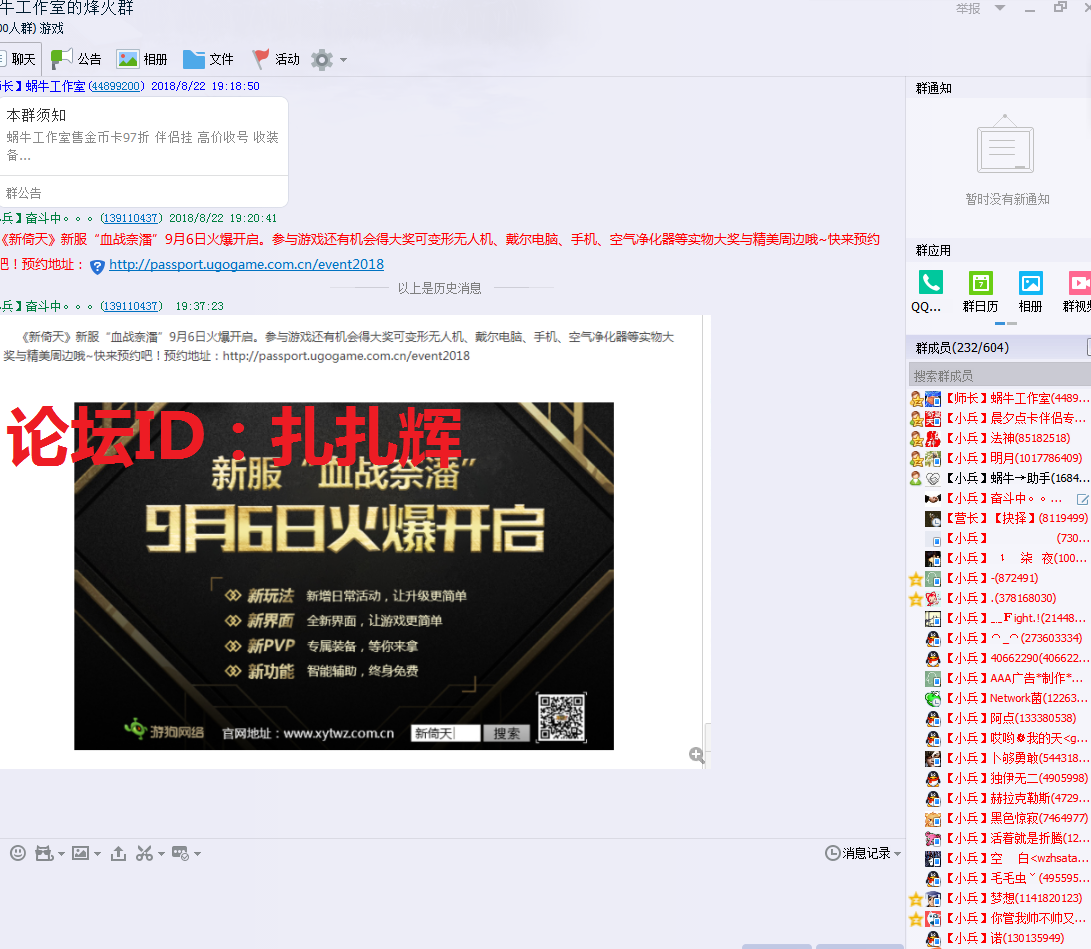Viewport: 1091px width, 949px height.
Task: Click the avatar of Network菌
Action: click(x=932, y=699)
